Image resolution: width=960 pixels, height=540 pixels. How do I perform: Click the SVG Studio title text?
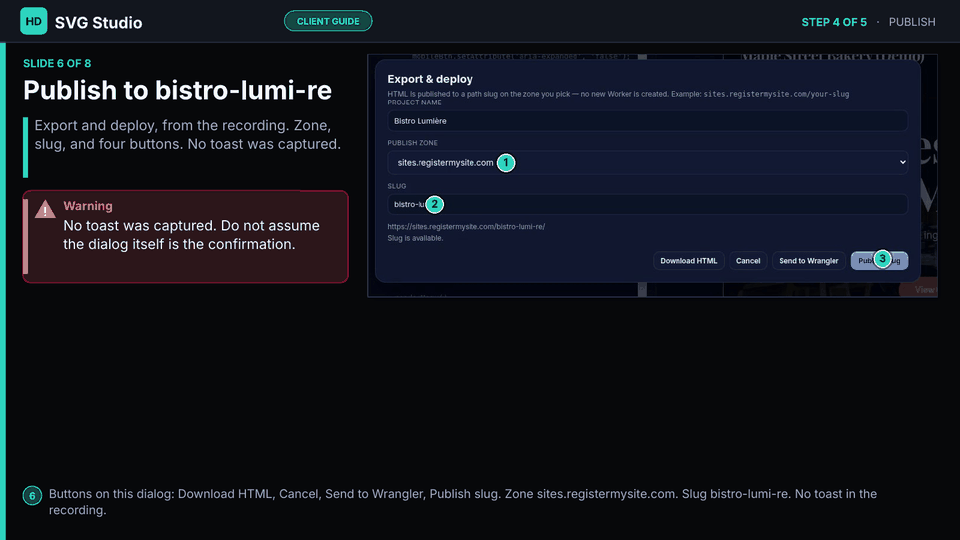click(99, 23)
